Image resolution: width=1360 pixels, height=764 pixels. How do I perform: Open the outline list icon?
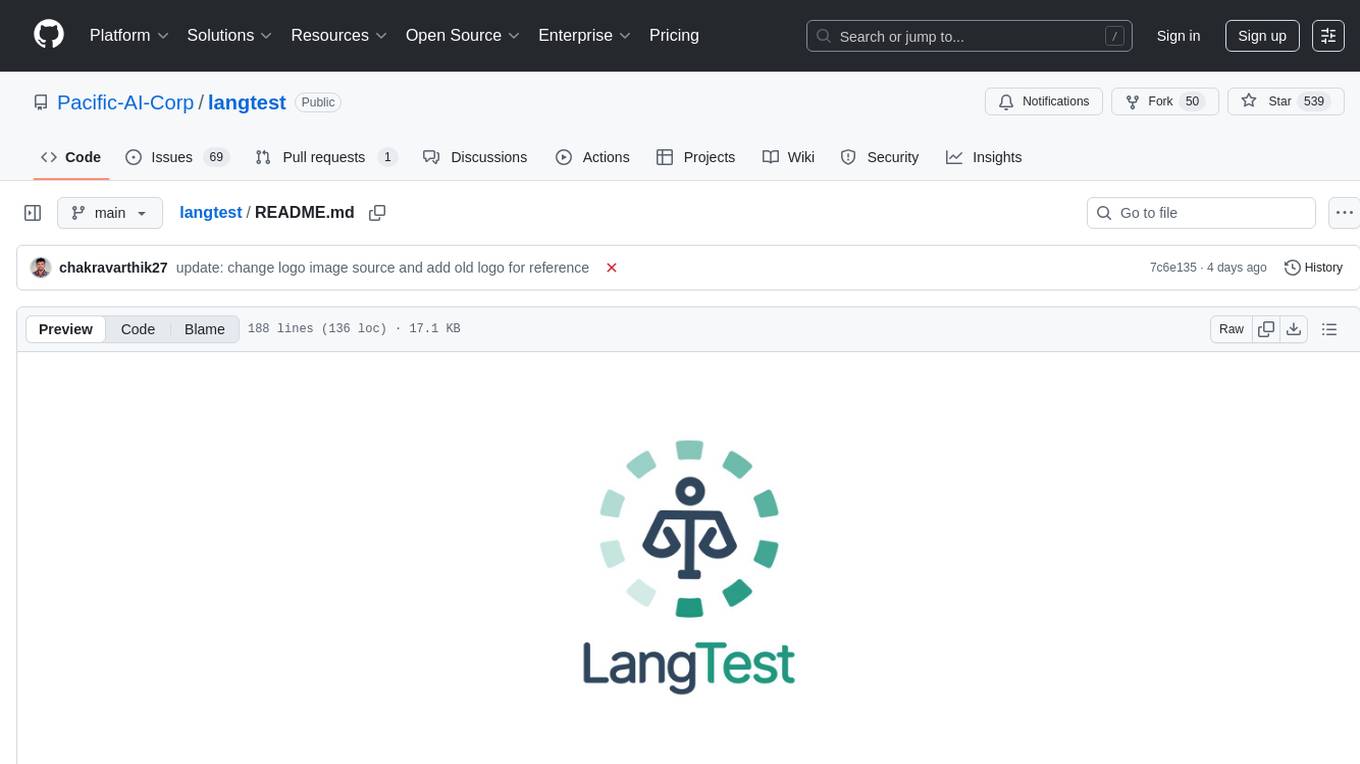[x=1329, y=329]
